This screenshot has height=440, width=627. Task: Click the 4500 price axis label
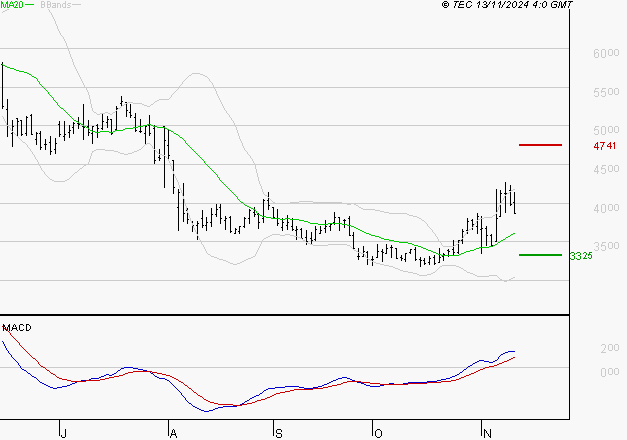click(x=606, y=169)
